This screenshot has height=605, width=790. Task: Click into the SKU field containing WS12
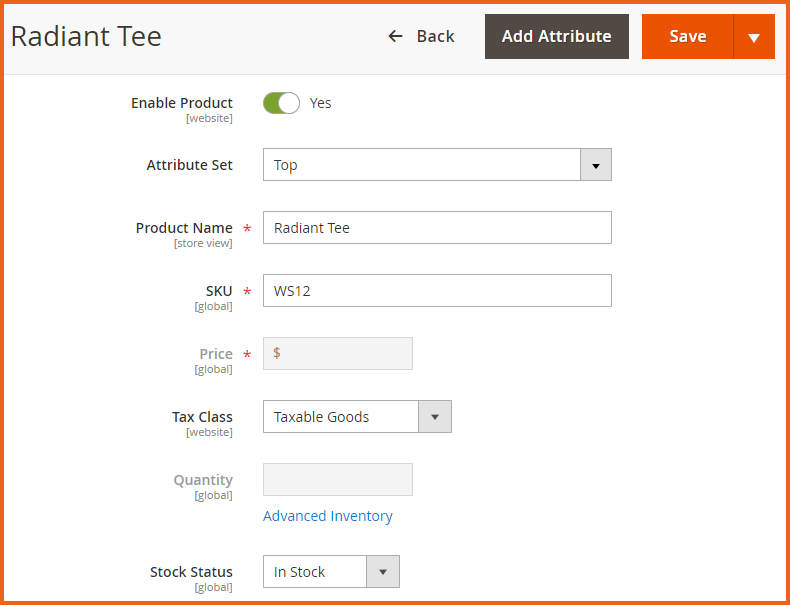[x=437, y=291]
